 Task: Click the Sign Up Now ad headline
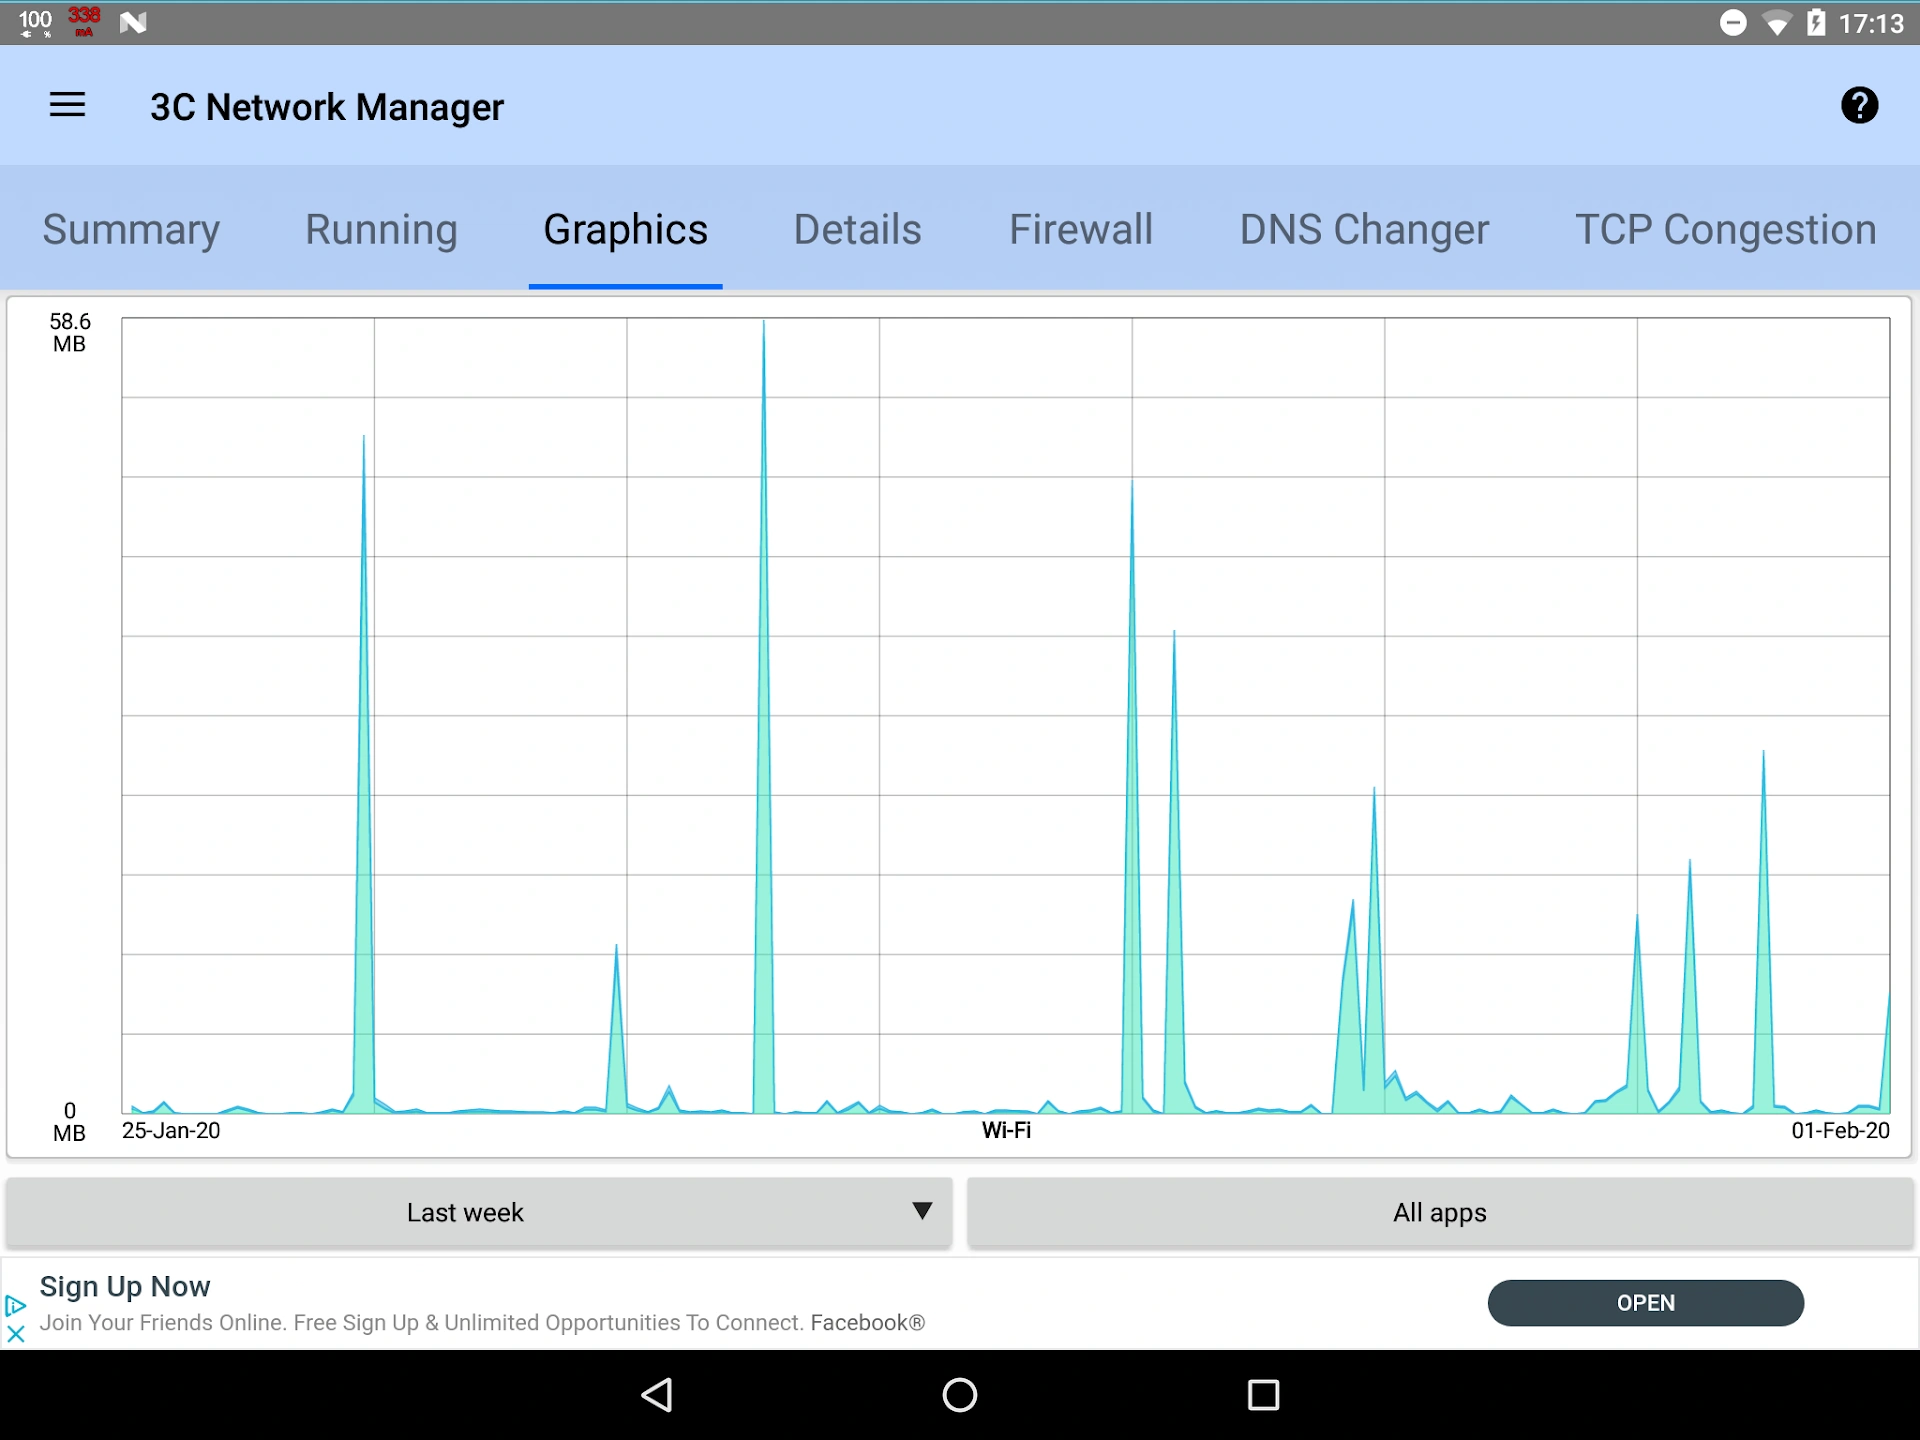pyautogui.click(x=125, y=1286)
